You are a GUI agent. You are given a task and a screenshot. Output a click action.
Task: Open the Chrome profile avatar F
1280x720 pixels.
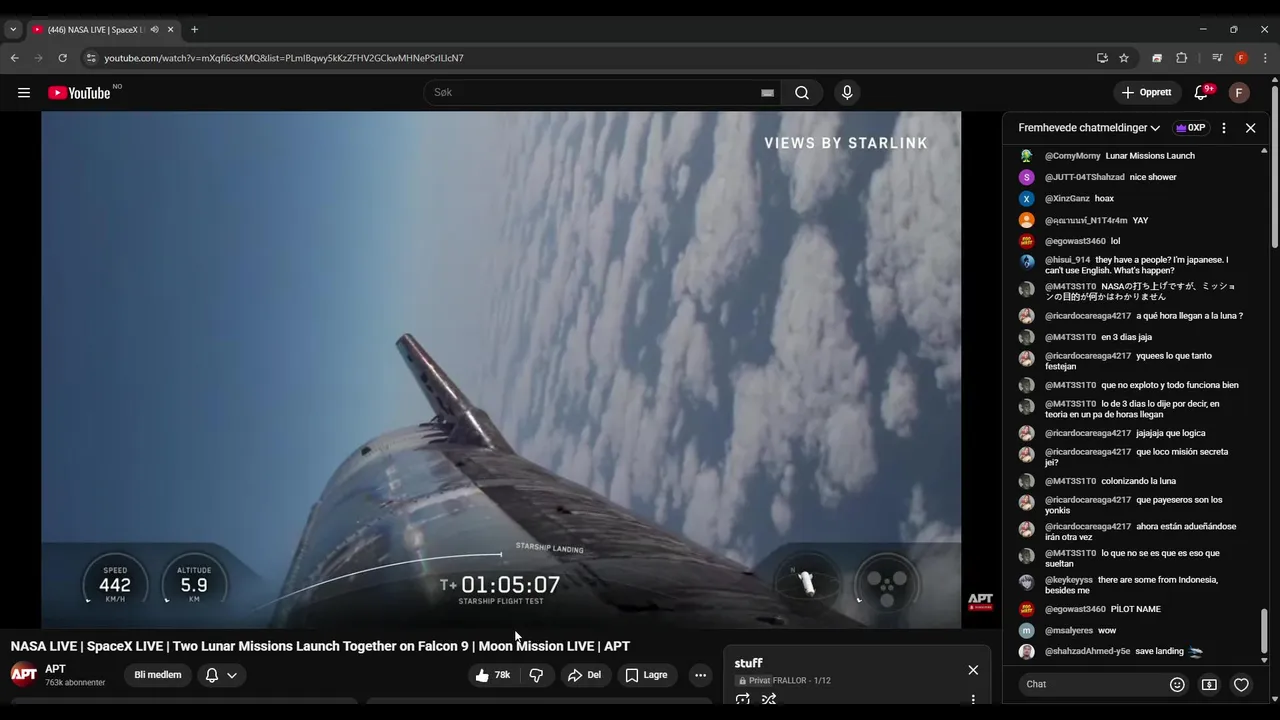1241,58
